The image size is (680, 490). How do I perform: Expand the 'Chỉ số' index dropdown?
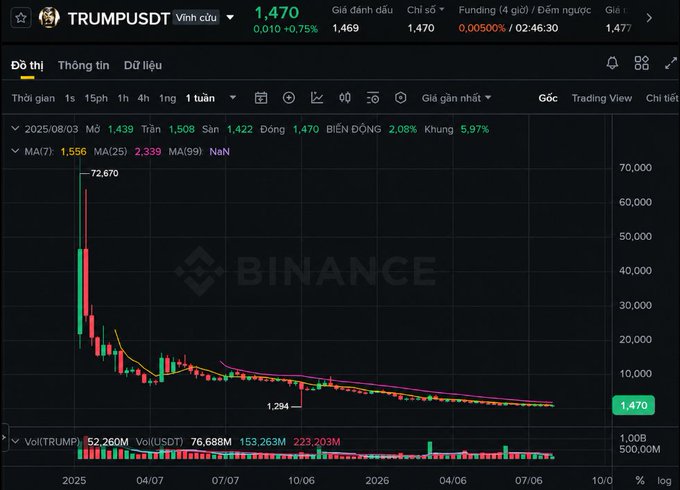(425, 10)
